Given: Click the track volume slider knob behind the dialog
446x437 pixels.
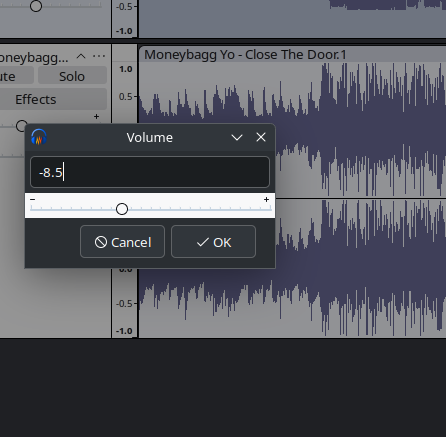Looking at the screenshot, I should [21, 126].
